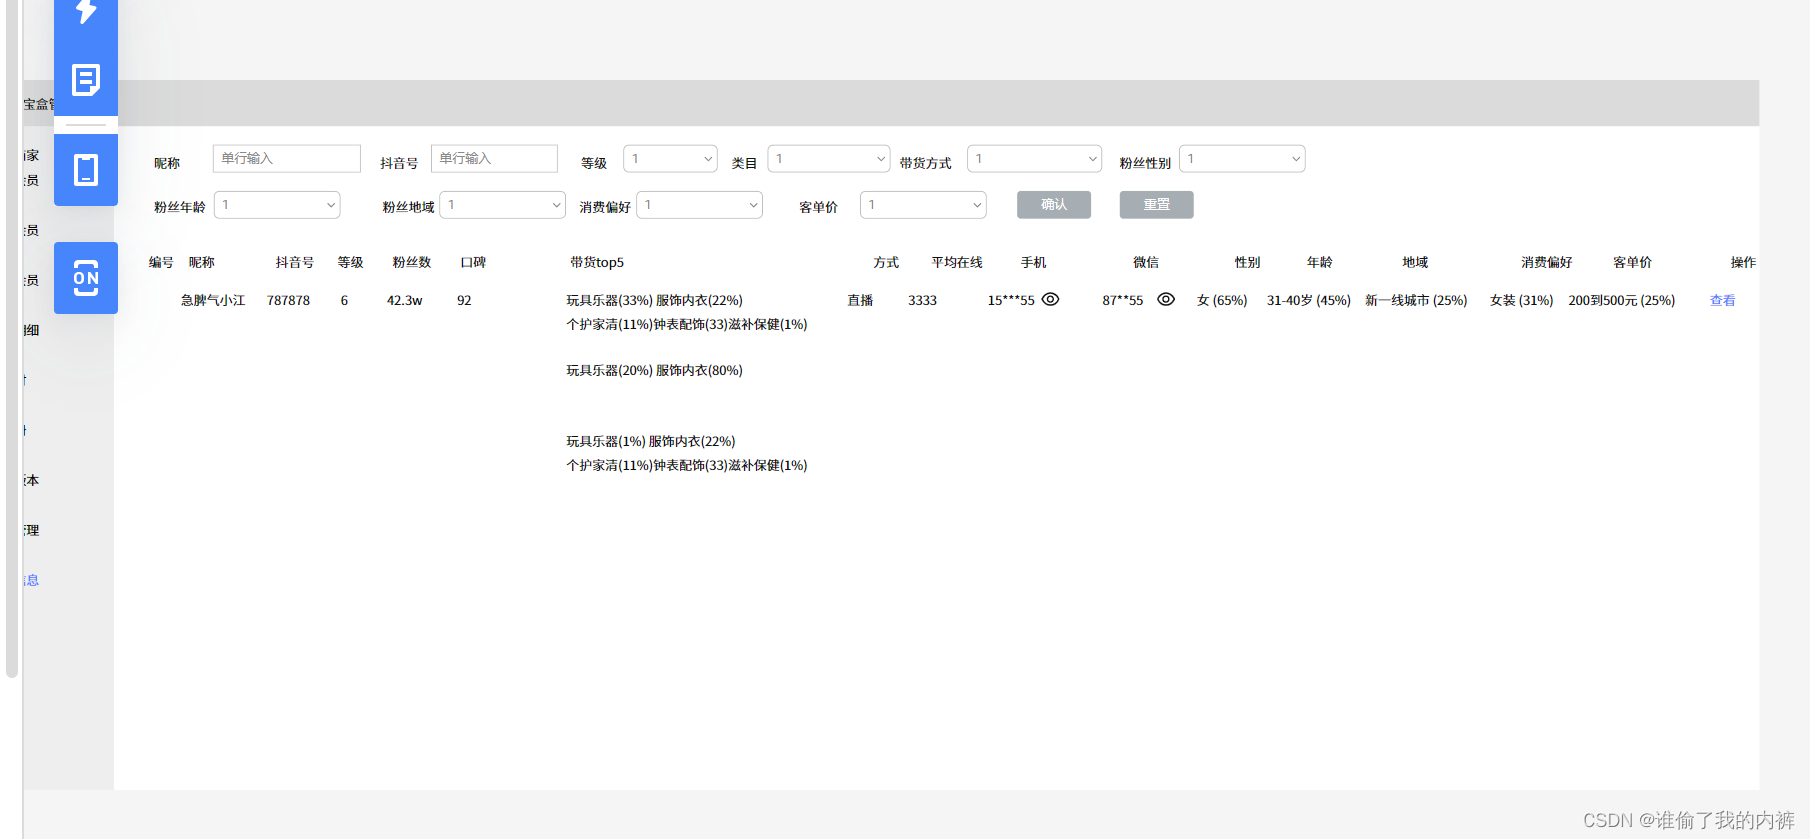Reveal WeChat 87**55 with eye icon
The image size is (1810, 839).
pyautogui.click(x=1166, y=299)
